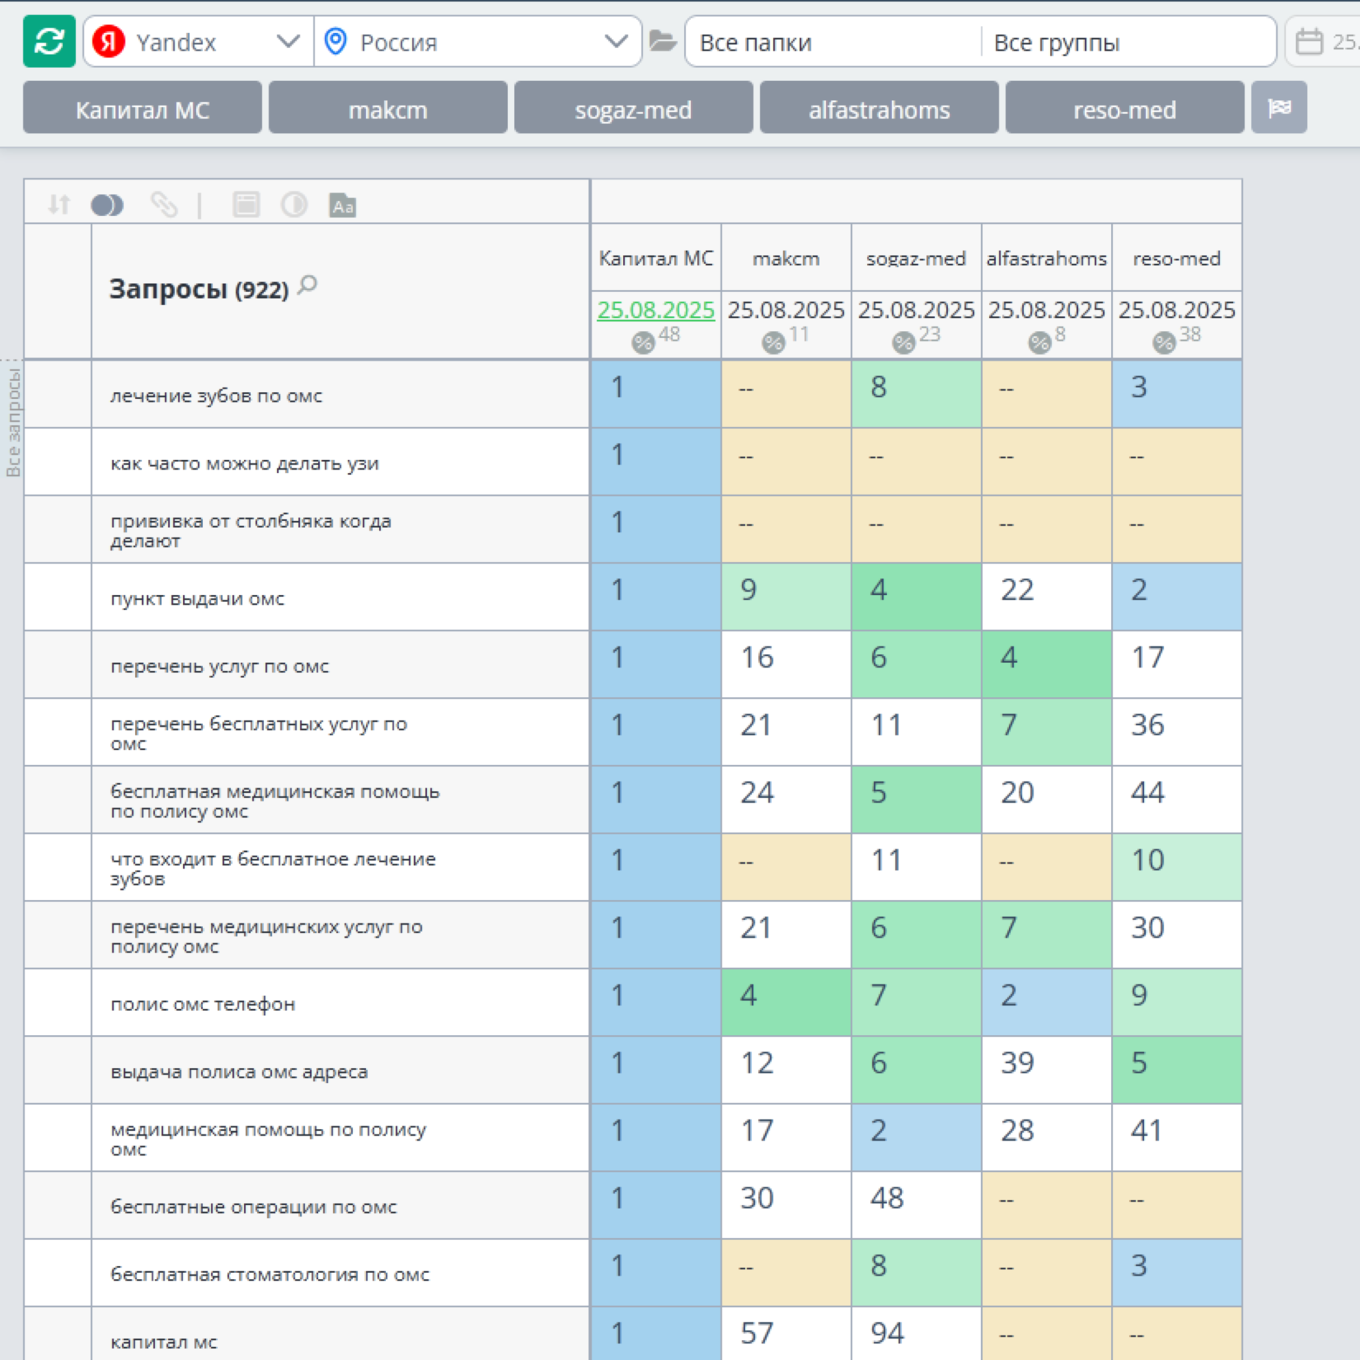Viewport: 1360px width, 1360px height.
Task: Expand the Россия region dropdown
Action: tap(478, 42)
